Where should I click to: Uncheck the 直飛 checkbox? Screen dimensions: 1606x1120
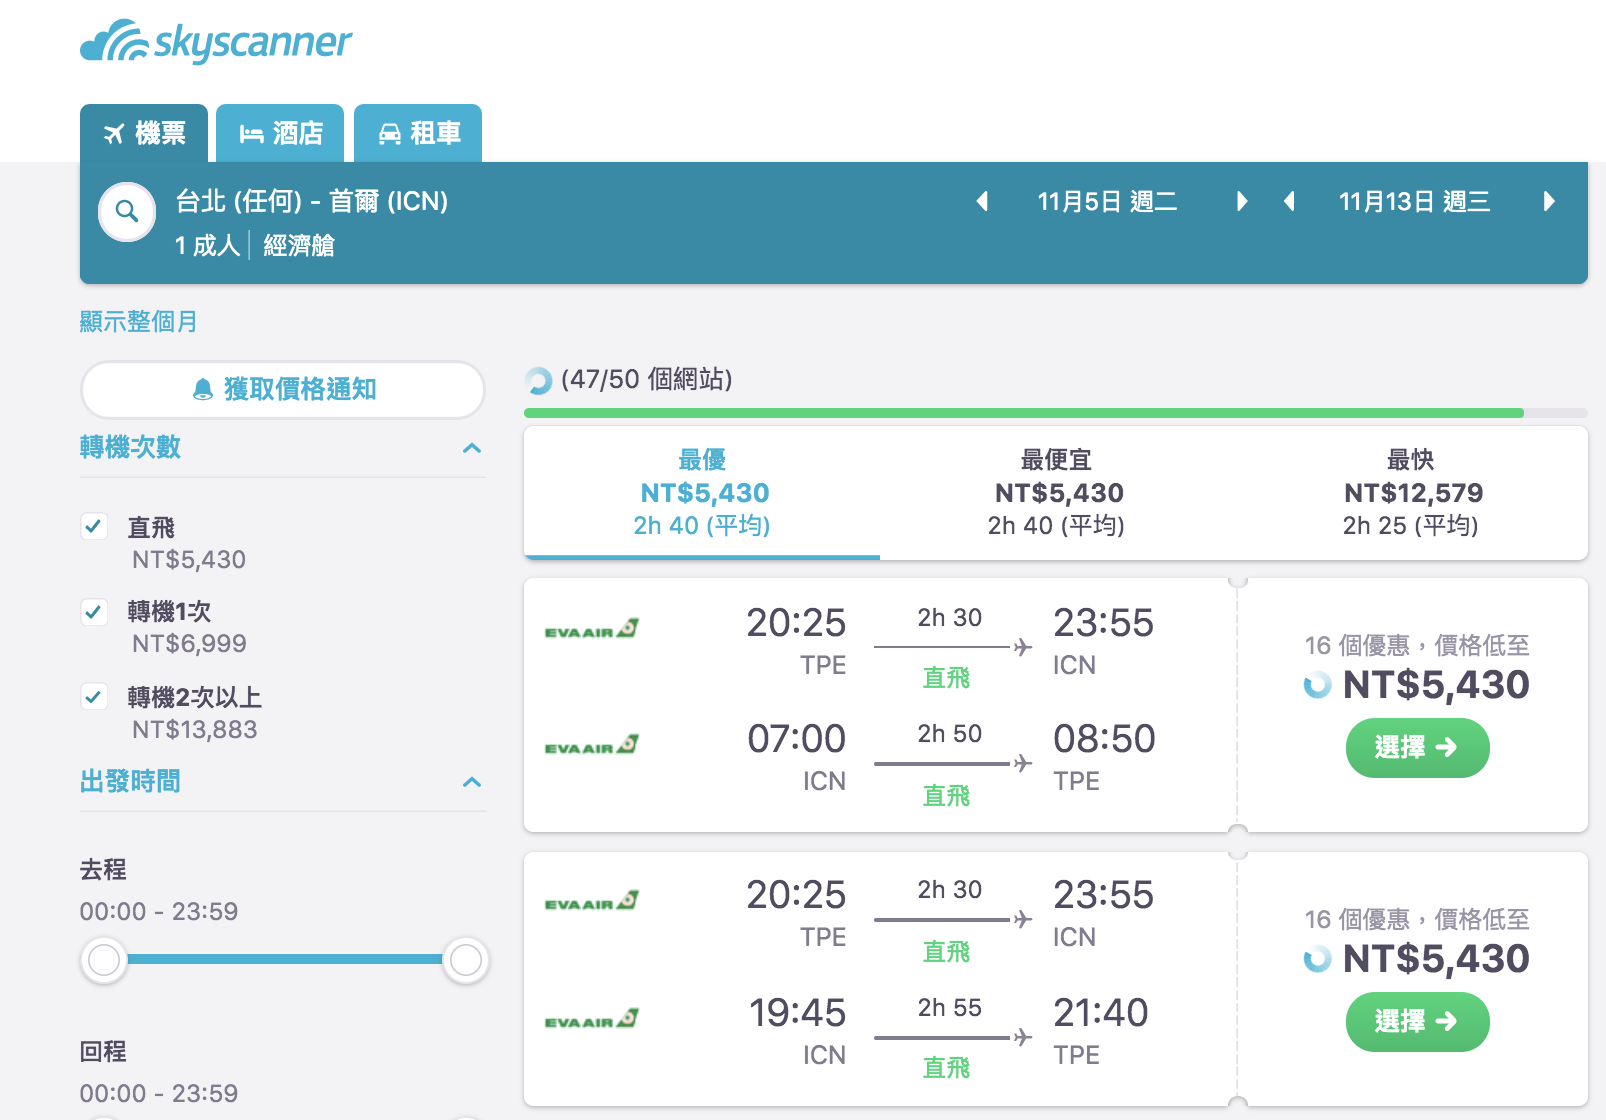(94, 526)
